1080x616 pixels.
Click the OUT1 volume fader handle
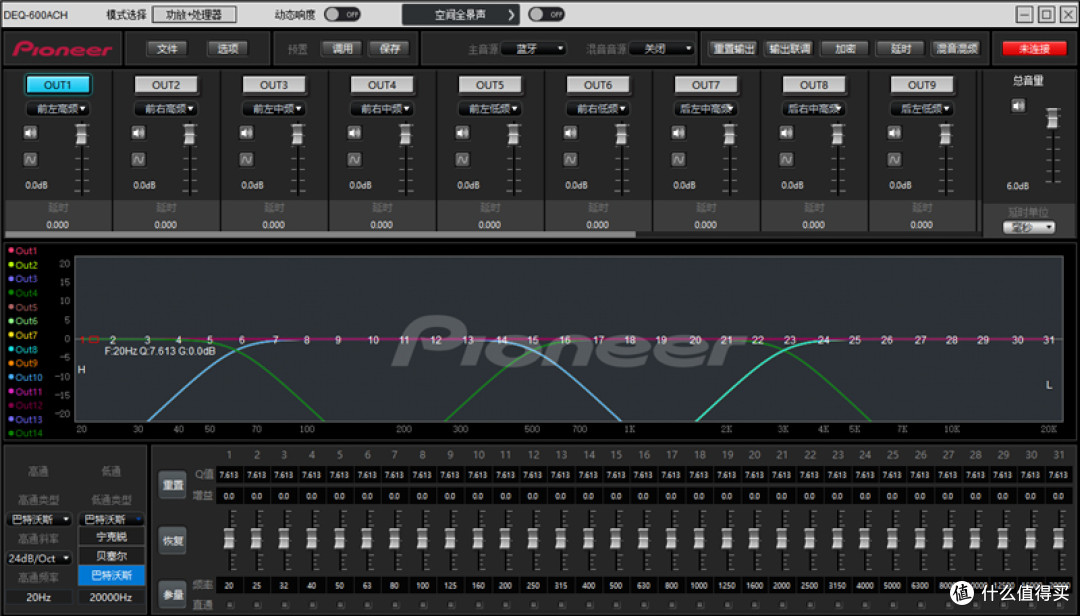pos(81,135)
